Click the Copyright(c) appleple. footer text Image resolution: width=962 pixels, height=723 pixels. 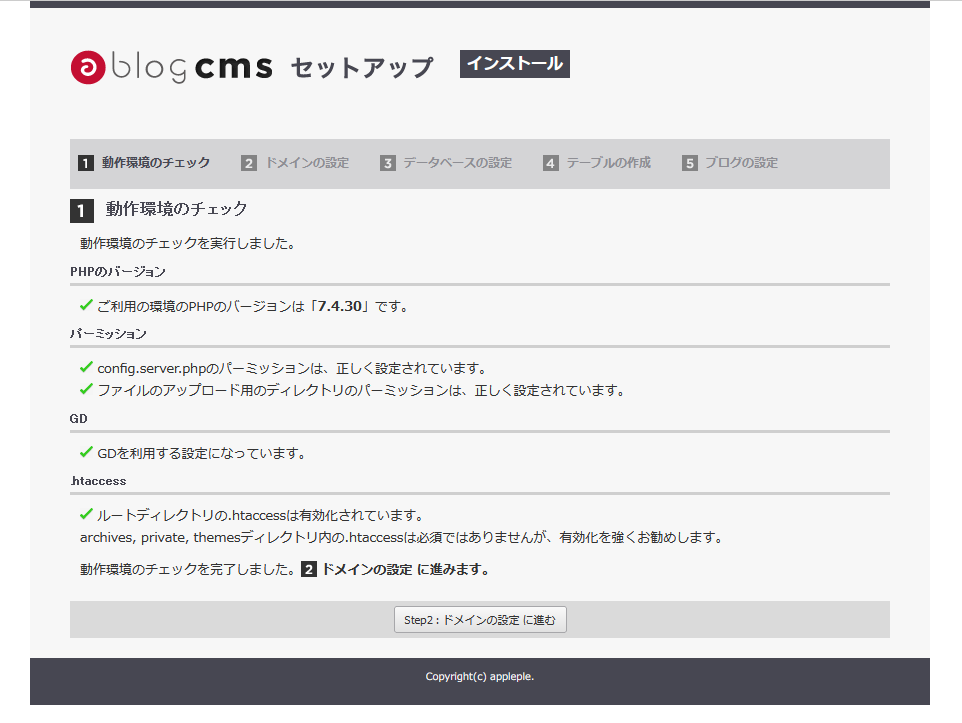click(480, 676)
